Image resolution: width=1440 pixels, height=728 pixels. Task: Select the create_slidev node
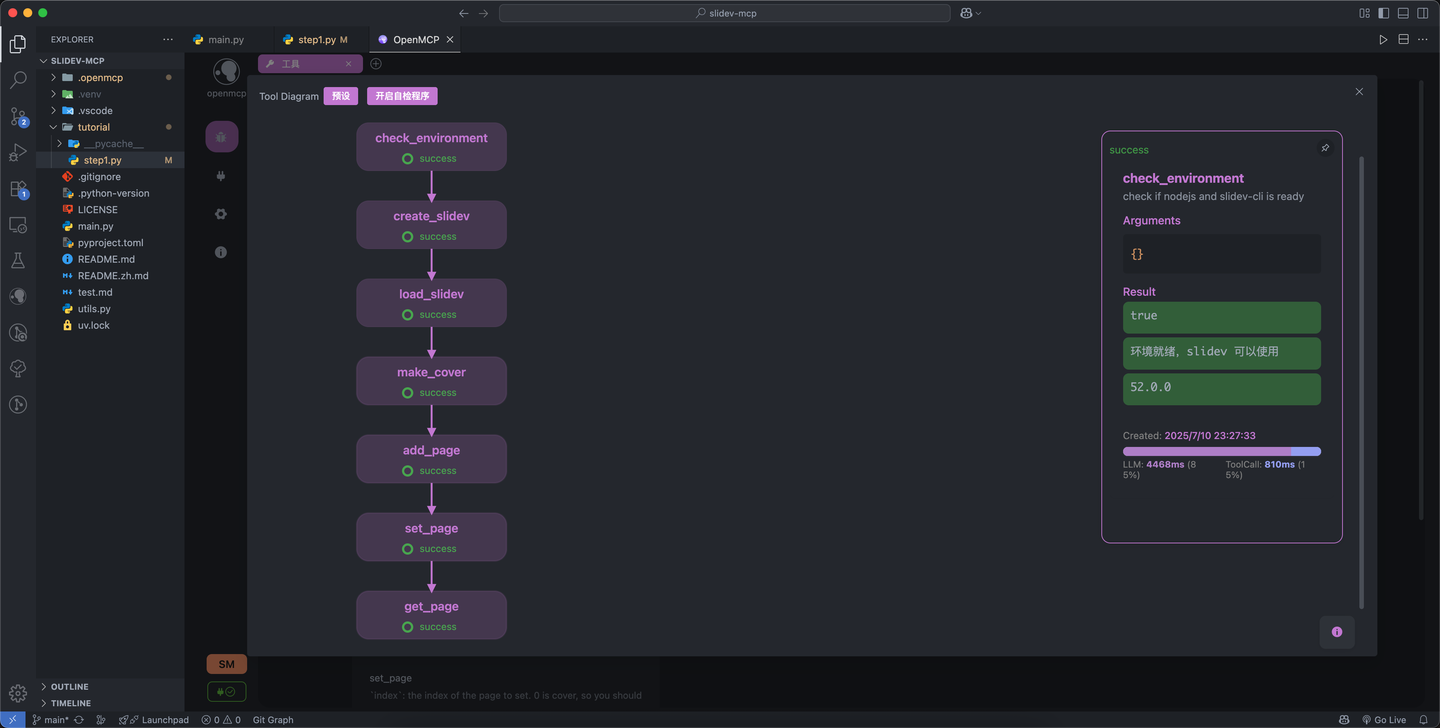tap(431, 225)
